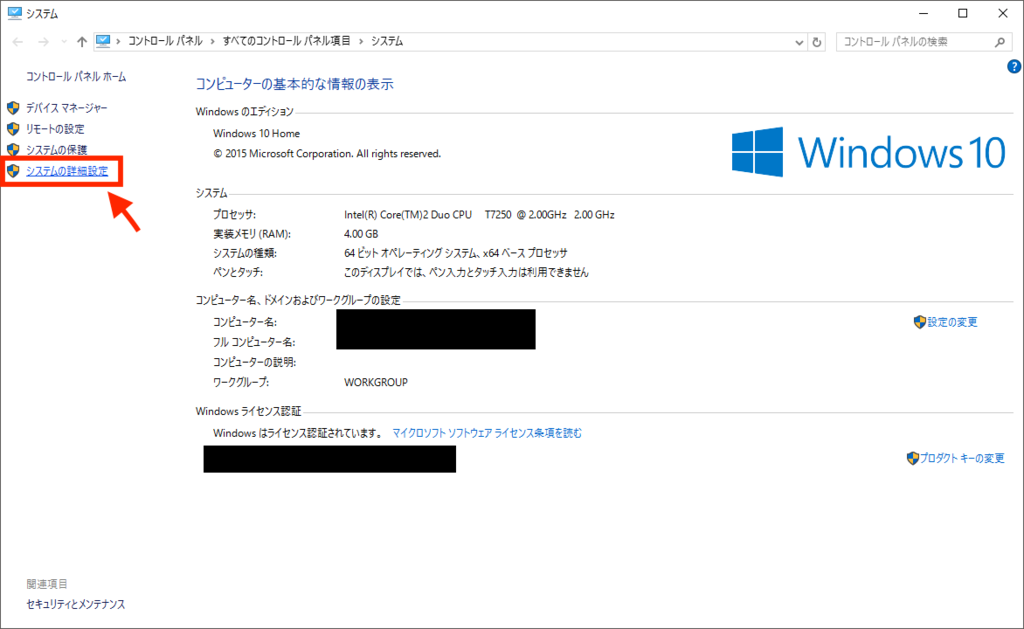Click the System window title icon

click(x=14, y=13)
